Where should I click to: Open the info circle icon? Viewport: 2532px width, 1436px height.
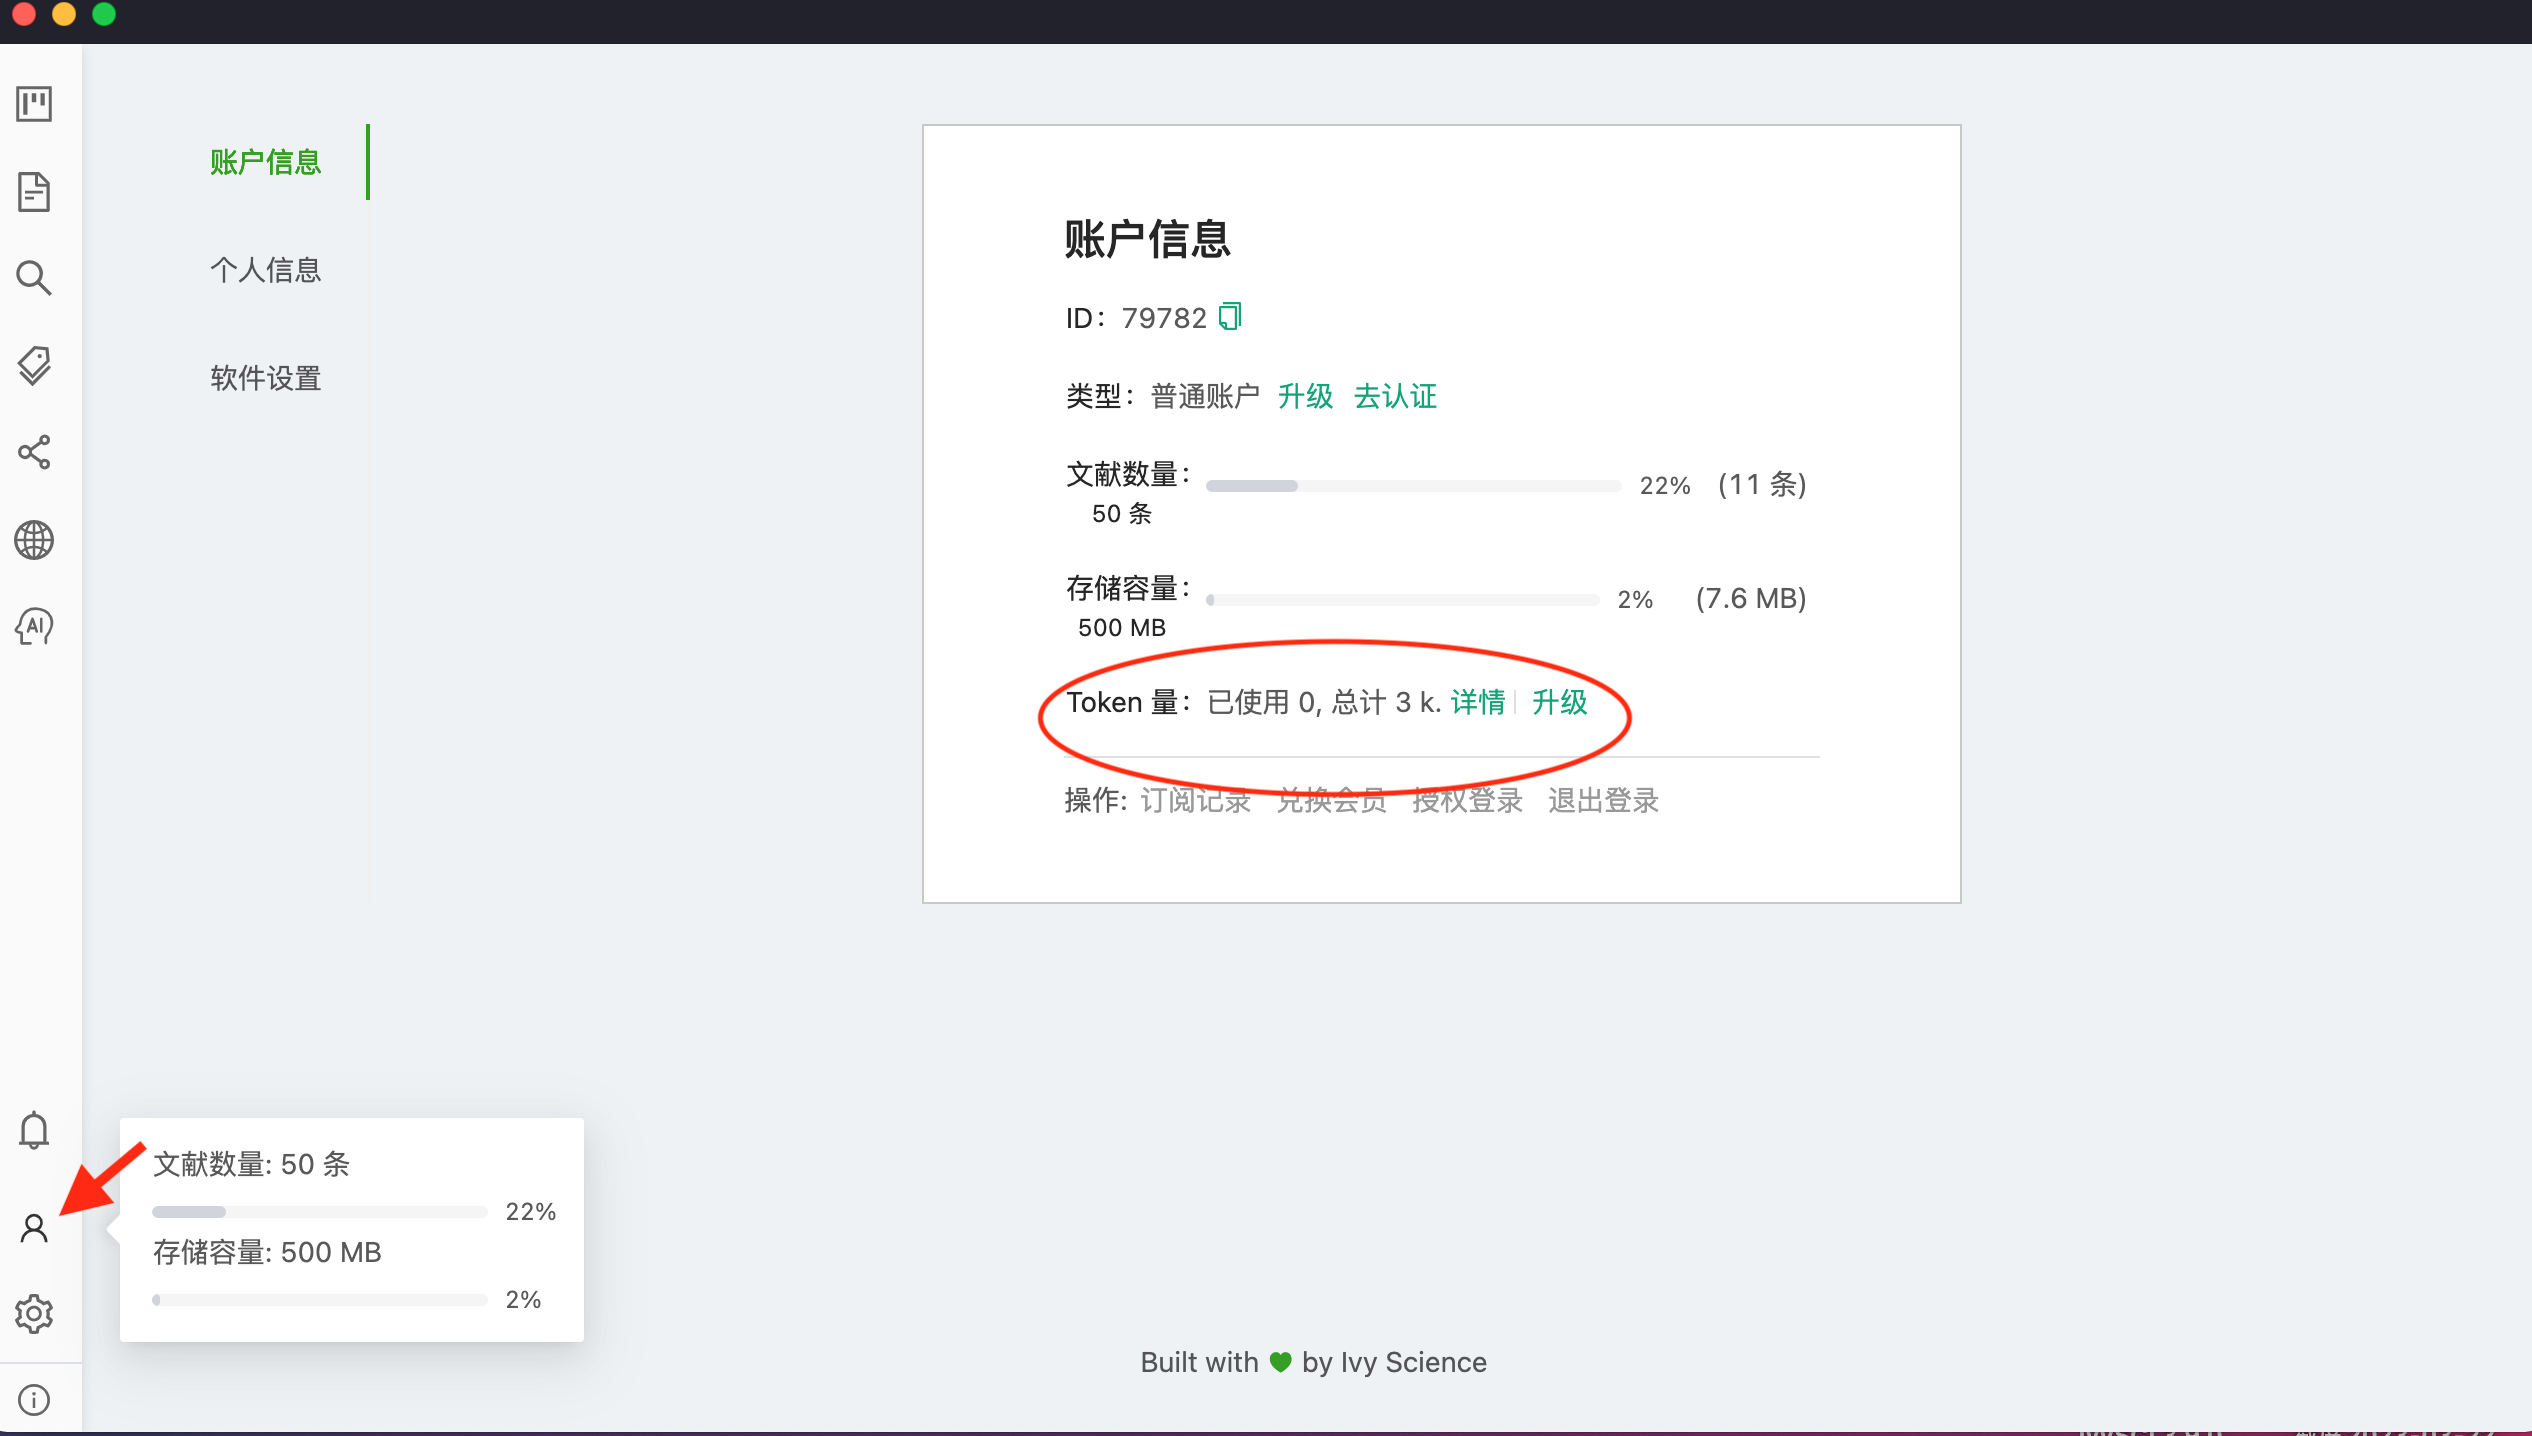[34, 1399]
